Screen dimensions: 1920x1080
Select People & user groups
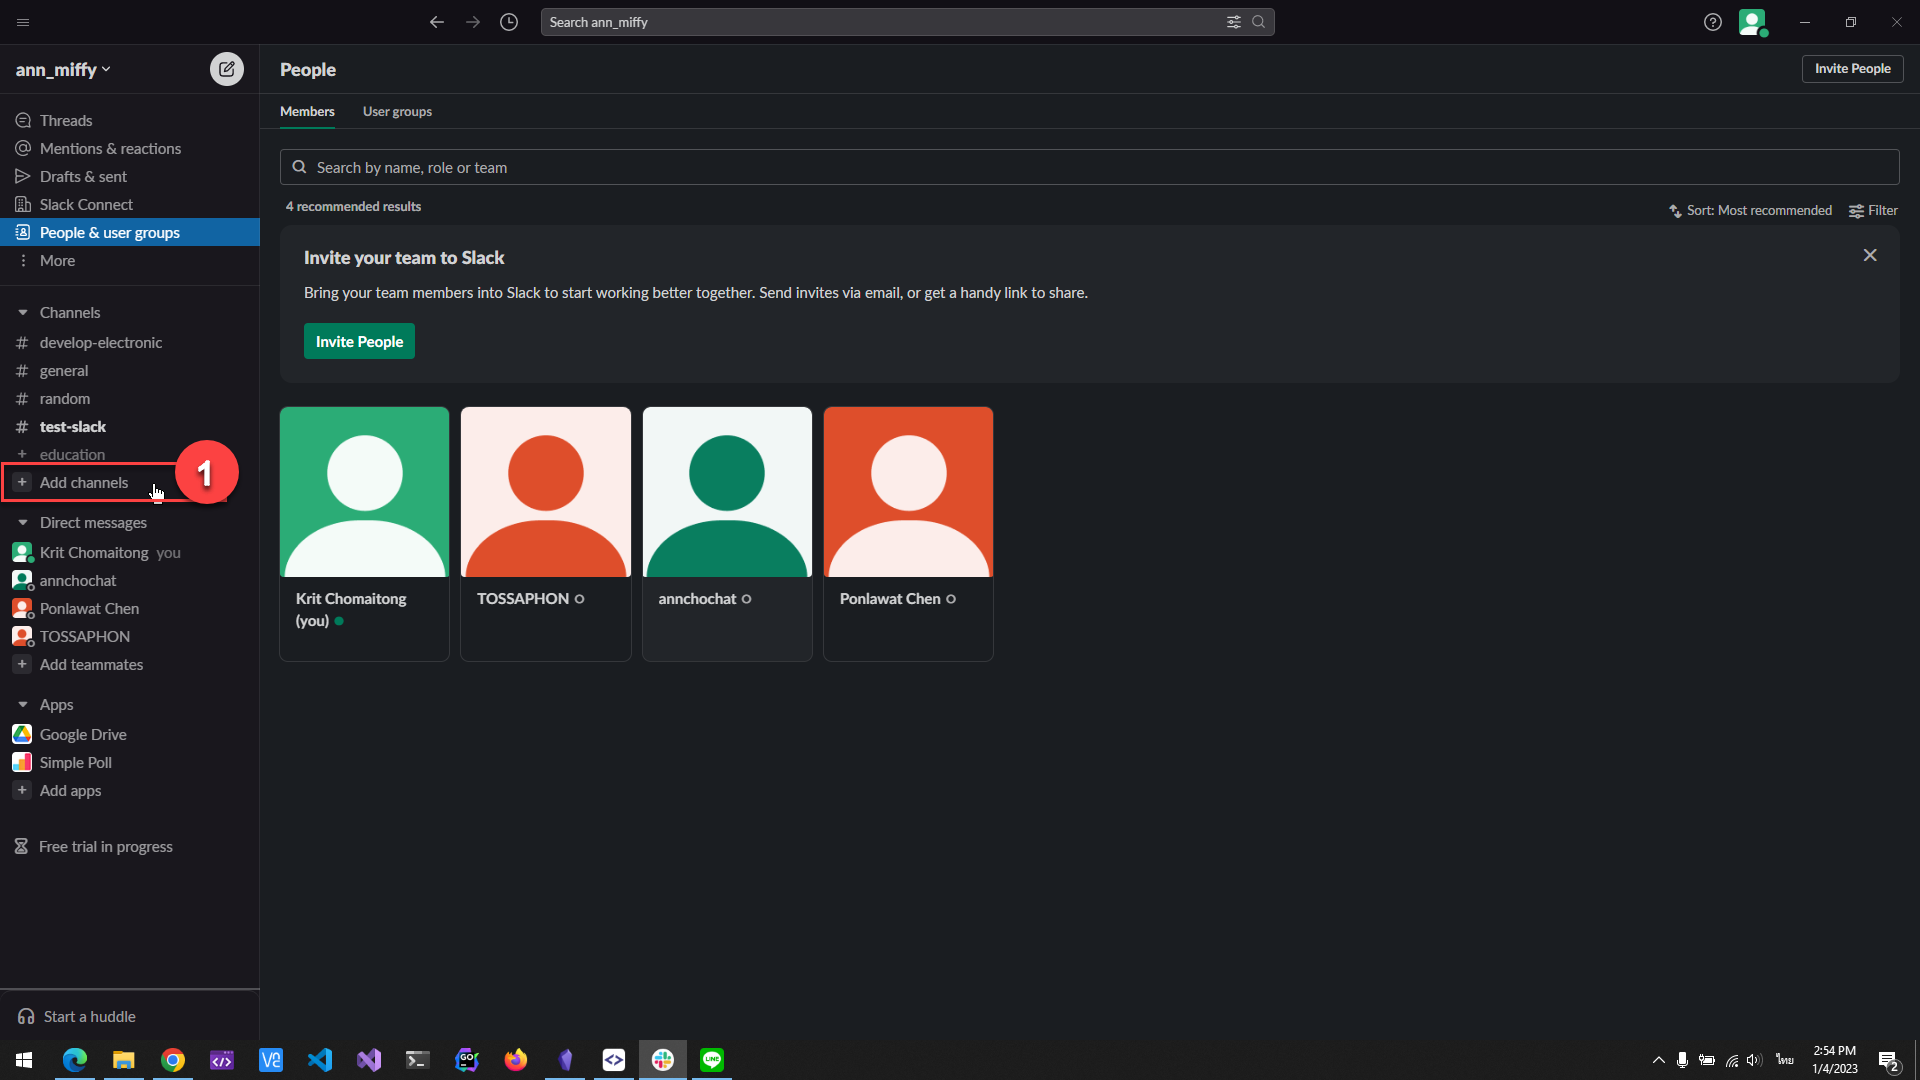coord(130,232)
